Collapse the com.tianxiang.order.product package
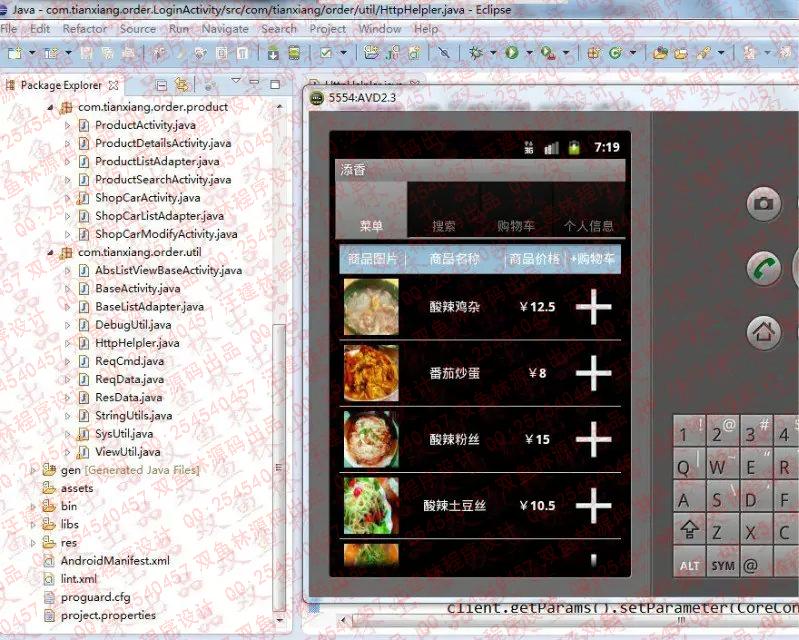Image resolution: width=799 pixels, height=640 pixels. (50, 107)
